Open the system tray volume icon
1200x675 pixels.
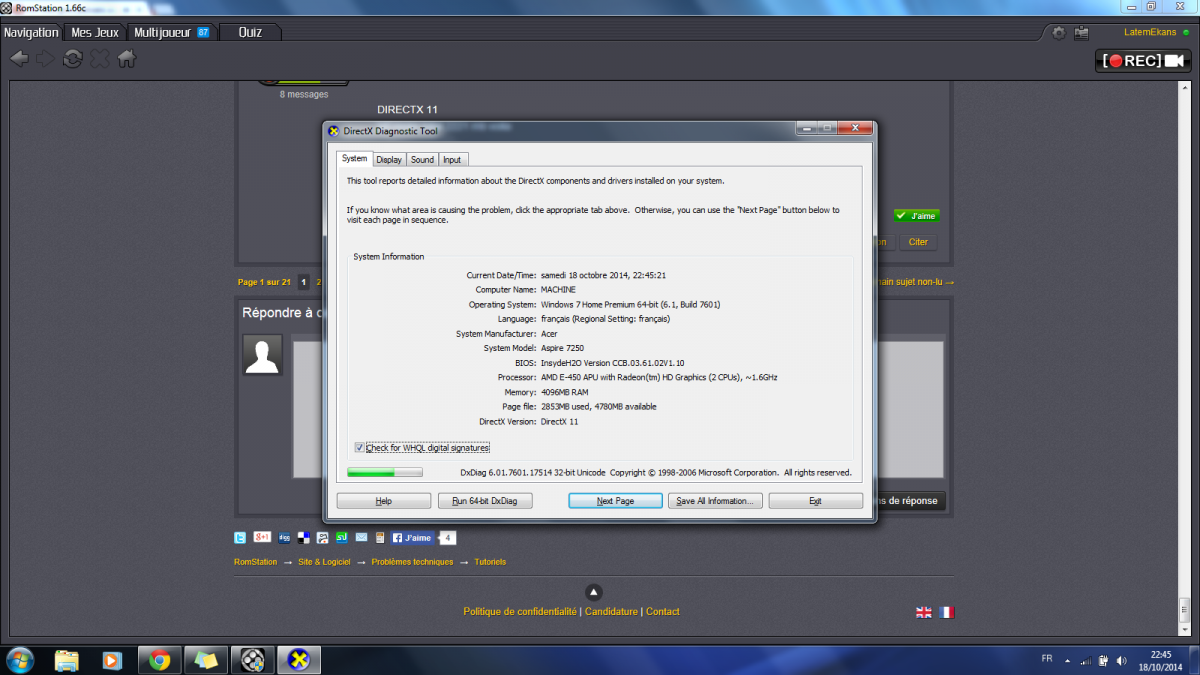point(1122,660)
